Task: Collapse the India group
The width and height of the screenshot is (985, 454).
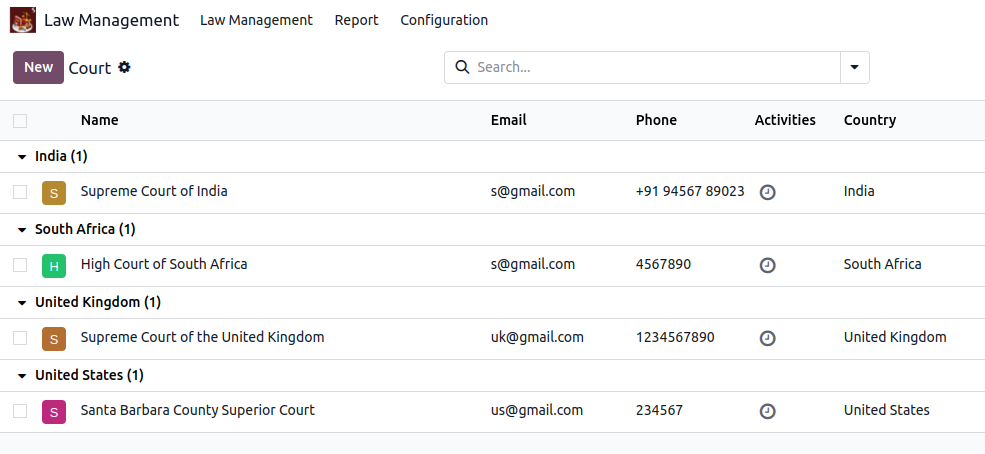Action: click(22, 157)
